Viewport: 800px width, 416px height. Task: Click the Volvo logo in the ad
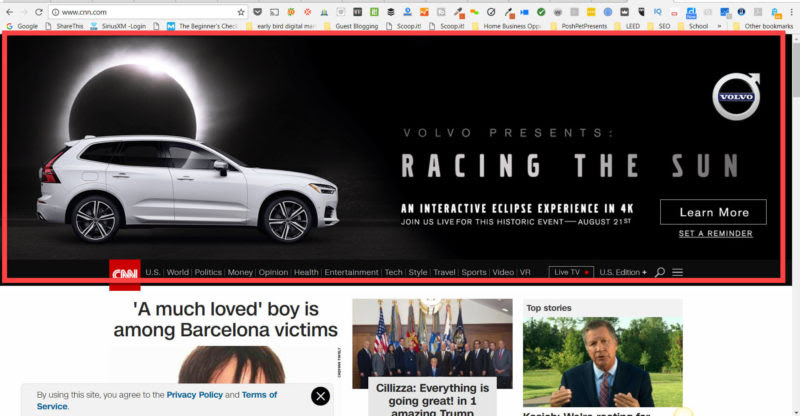point(736,96)
